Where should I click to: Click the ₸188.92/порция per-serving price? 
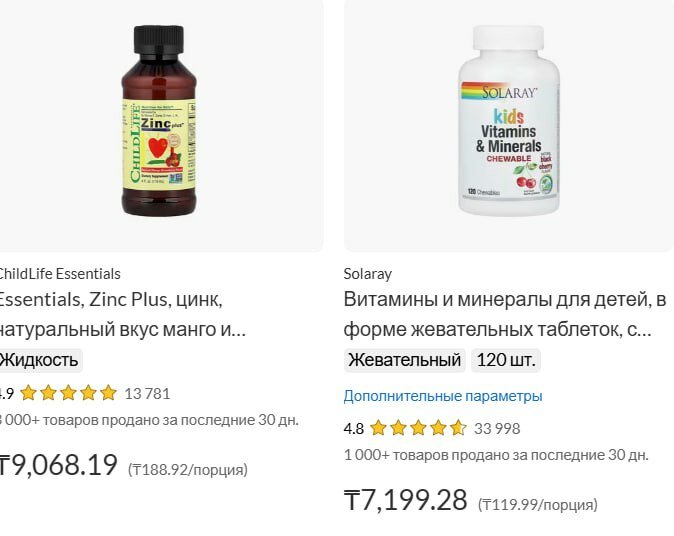click(188, 469)
